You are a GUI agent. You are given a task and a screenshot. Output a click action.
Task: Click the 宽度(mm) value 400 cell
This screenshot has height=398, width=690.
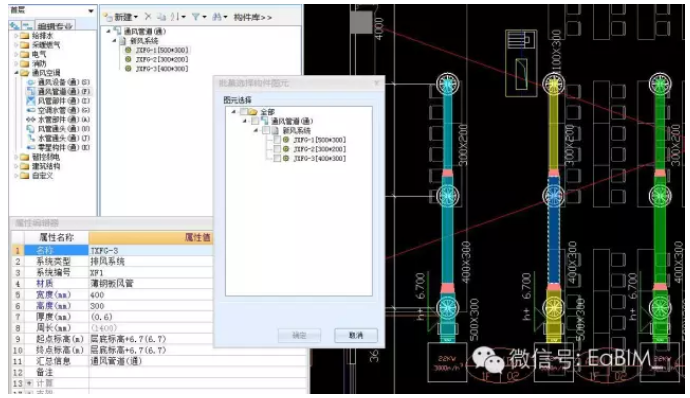[150, 295]
